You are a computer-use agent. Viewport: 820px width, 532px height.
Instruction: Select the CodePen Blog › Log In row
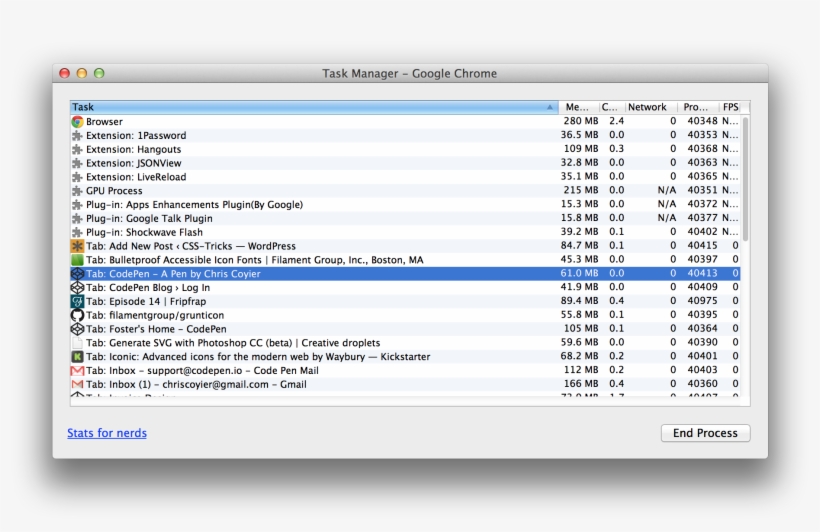(405, 287)
